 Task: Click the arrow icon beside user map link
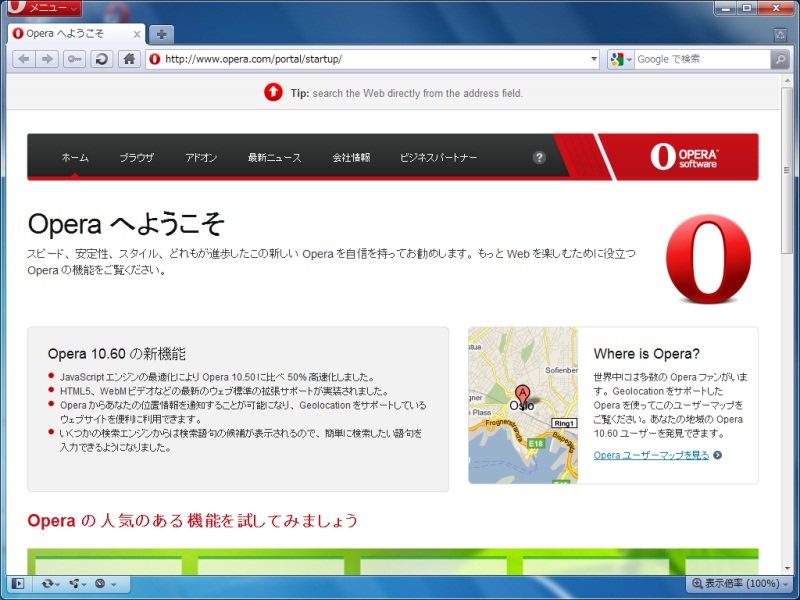click(x=717, y=455)
